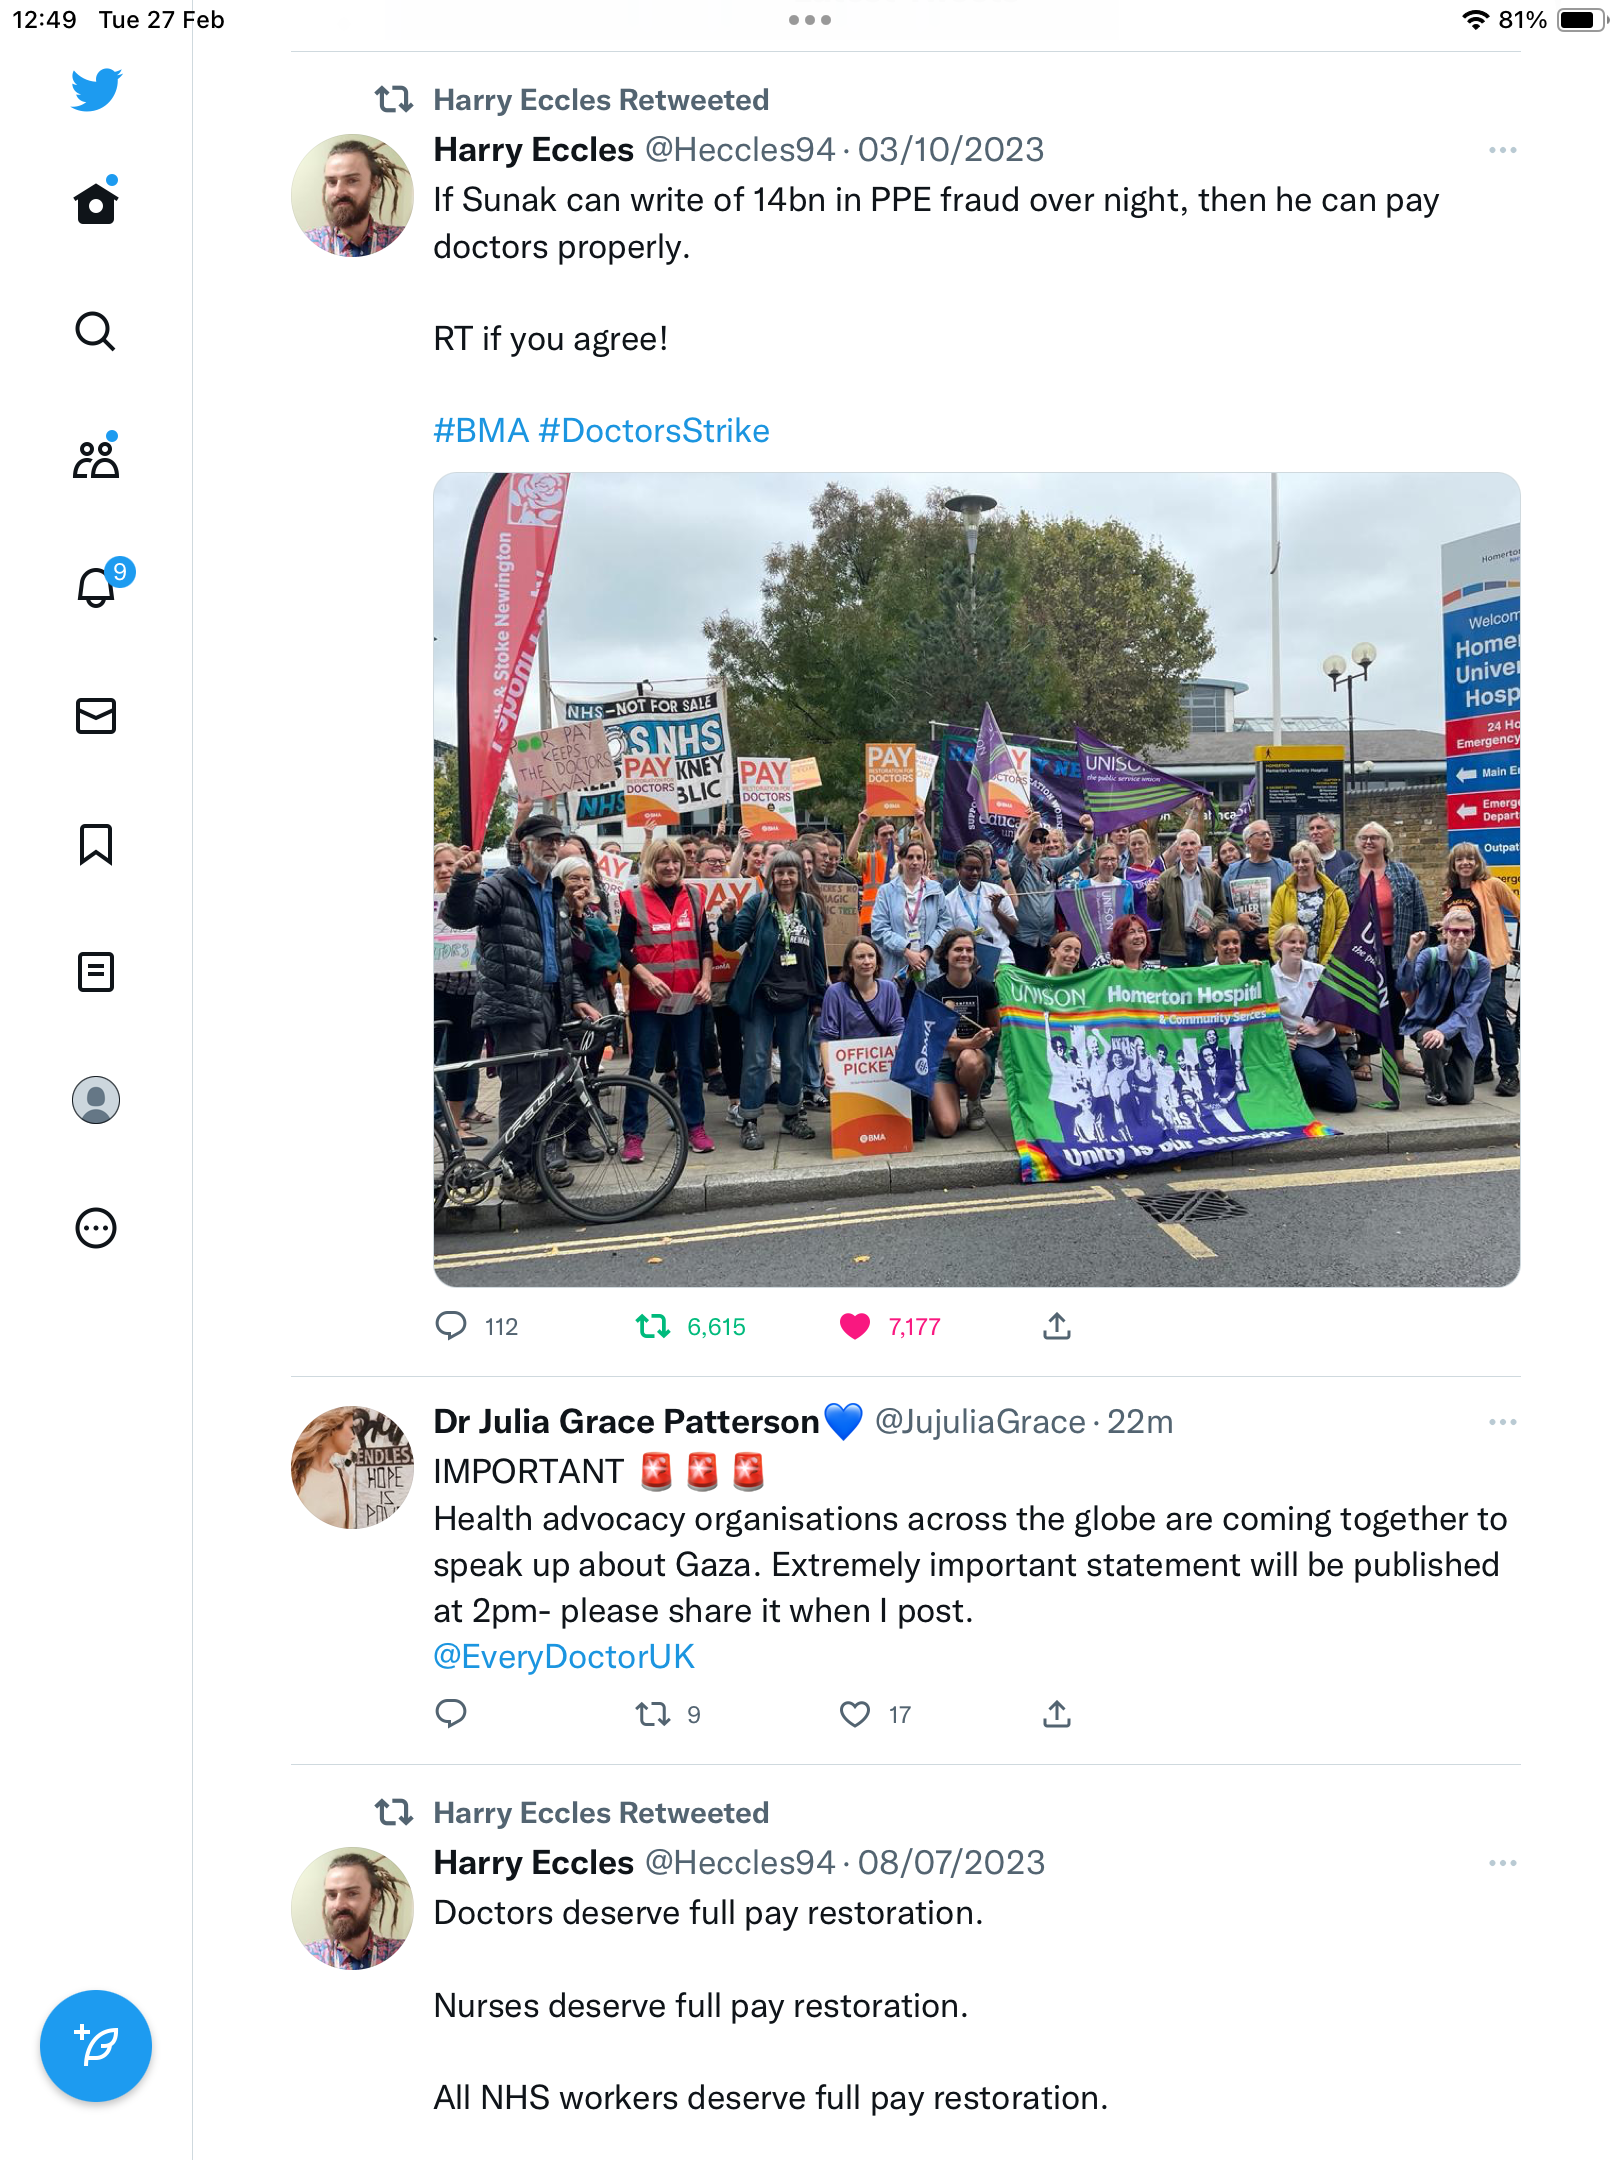Image resolution: width=1620 pixels, height=2160 pixels.
Task: Open the Search magnifier icon
Action: coord(96,331)
